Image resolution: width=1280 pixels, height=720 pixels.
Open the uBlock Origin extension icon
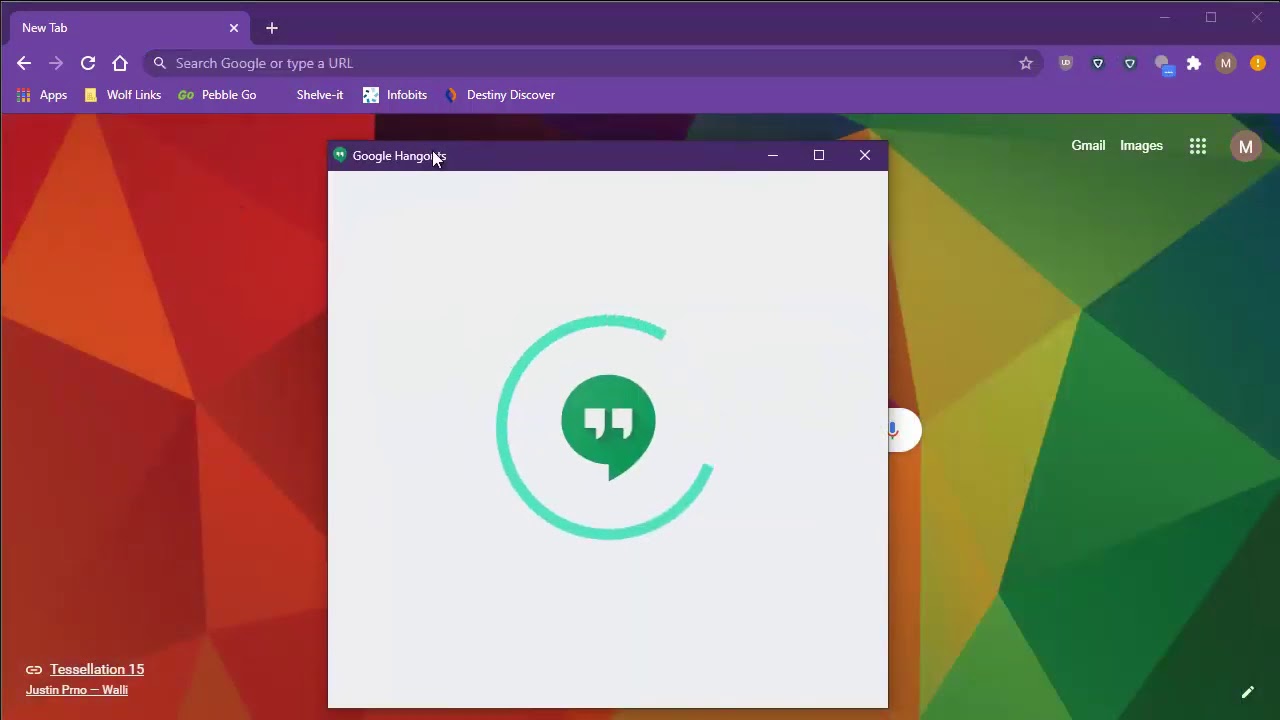pos(1066,63)
